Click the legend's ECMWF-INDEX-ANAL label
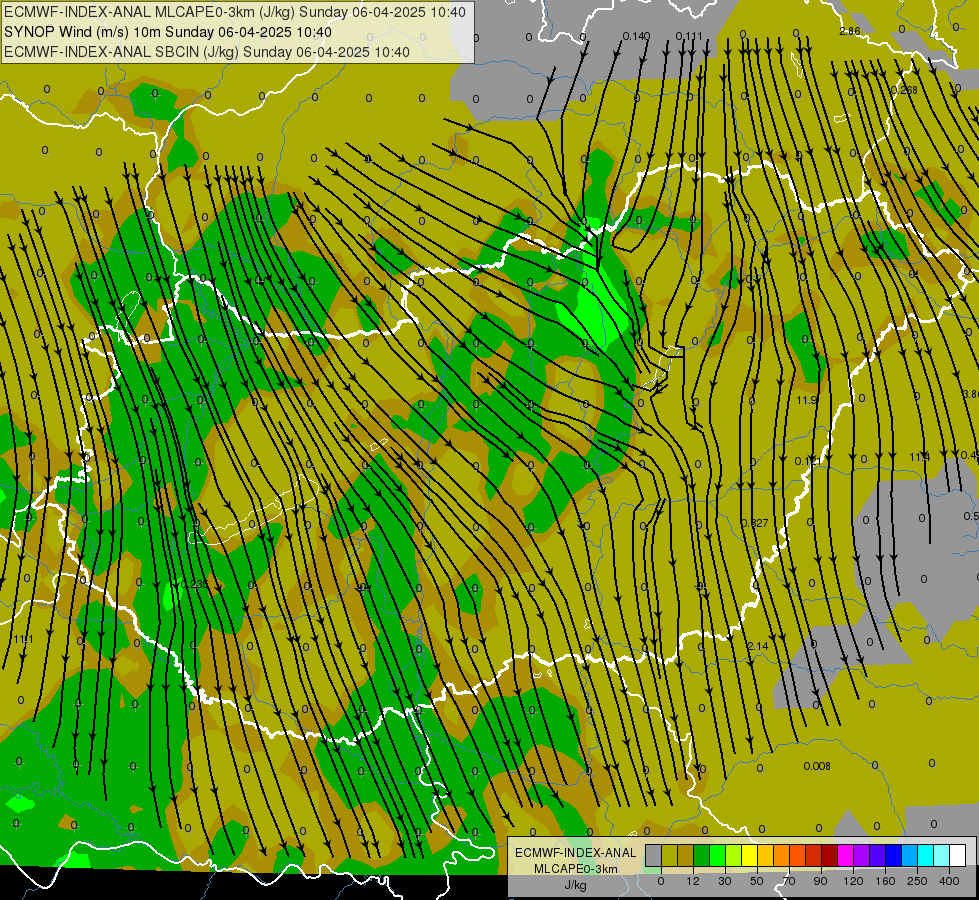979x900 pixels. [x=575, y=853]
